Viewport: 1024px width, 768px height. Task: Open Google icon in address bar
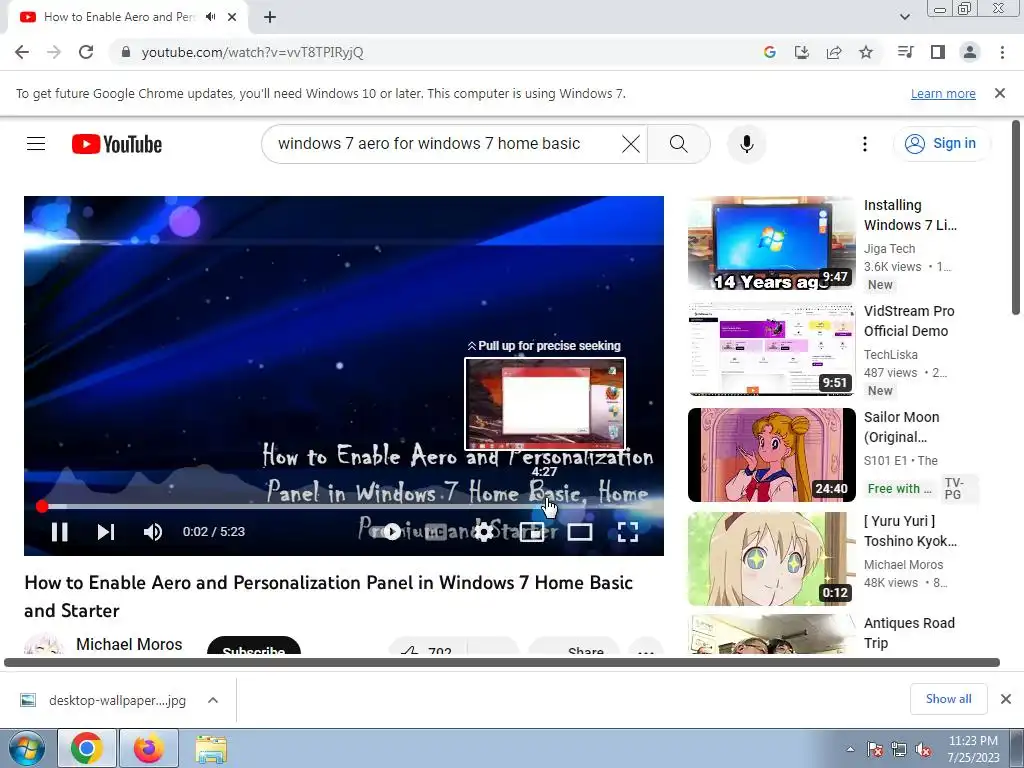pos(770,52)
